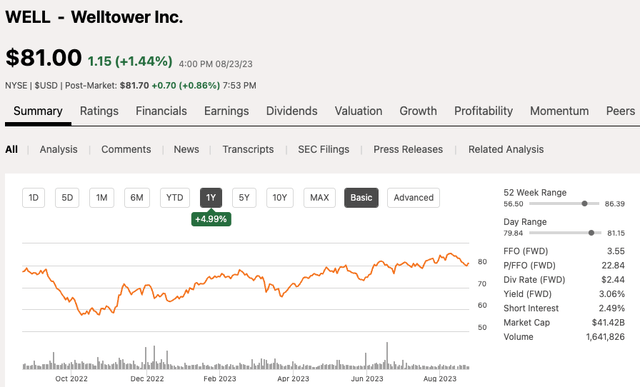Open the Momentum tab
Screen dimensions: 640x387
tap(559, 111)
